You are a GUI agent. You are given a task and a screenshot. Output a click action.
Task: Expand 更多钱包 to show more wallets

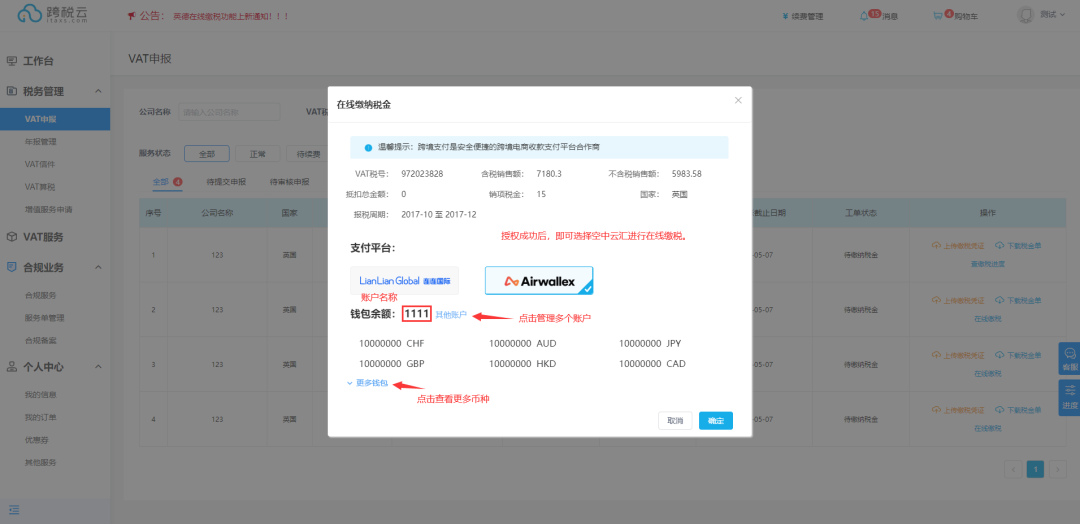367,383
